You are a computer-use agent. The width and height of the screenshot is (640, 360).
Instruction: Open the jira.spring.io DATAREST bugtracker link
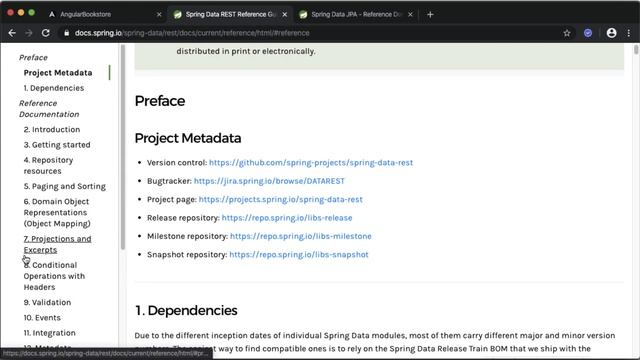tap(269, 181)
